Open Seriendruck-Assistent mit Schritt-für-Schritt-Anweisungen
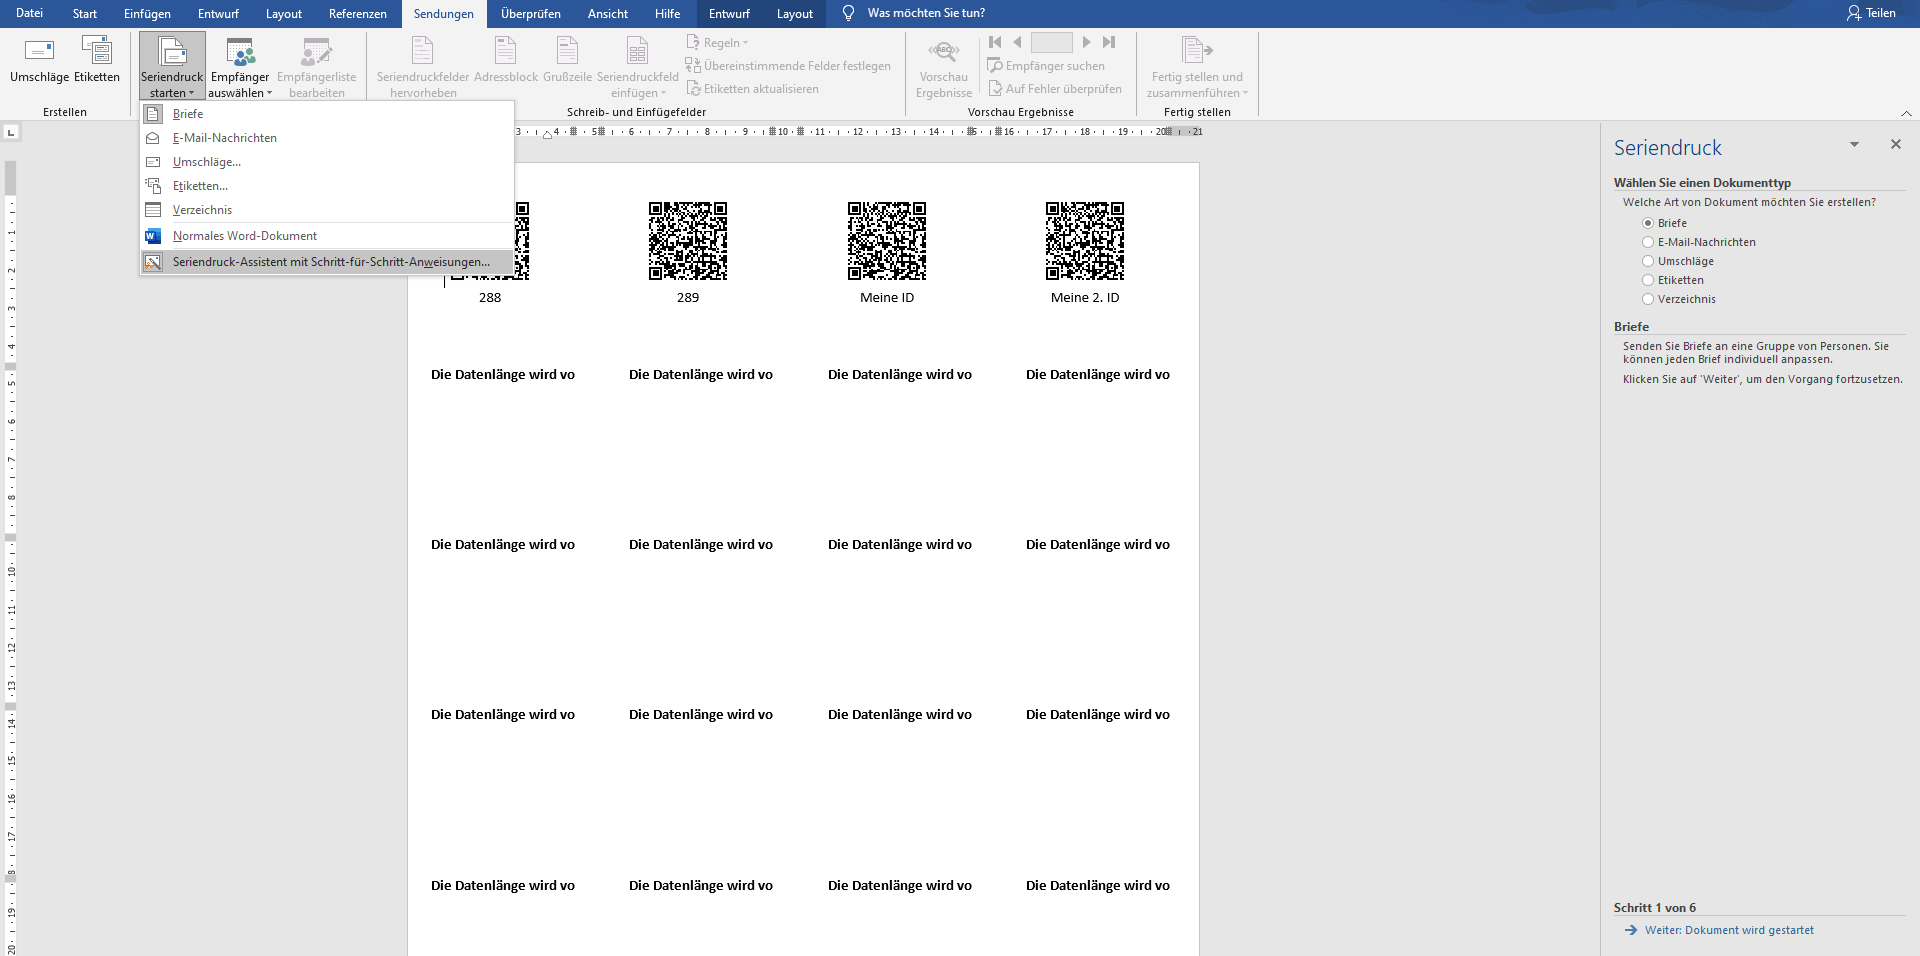1920x956 pixels. (327, 262)
